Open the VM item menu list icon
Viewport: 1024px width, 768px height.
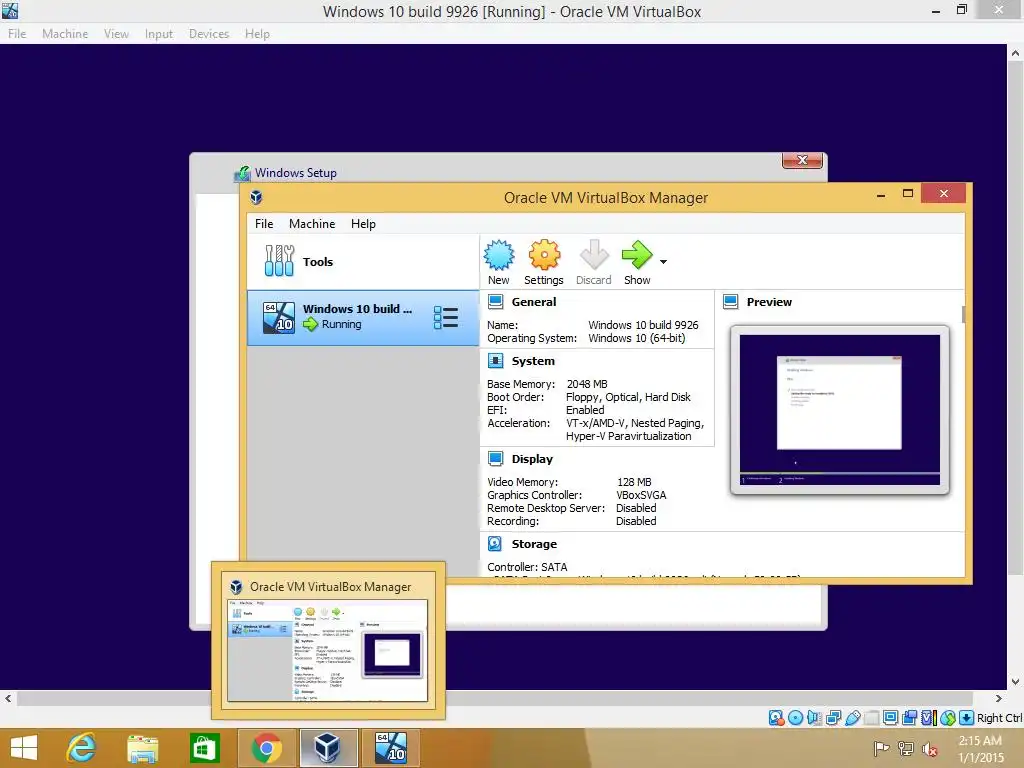[446, 317]
